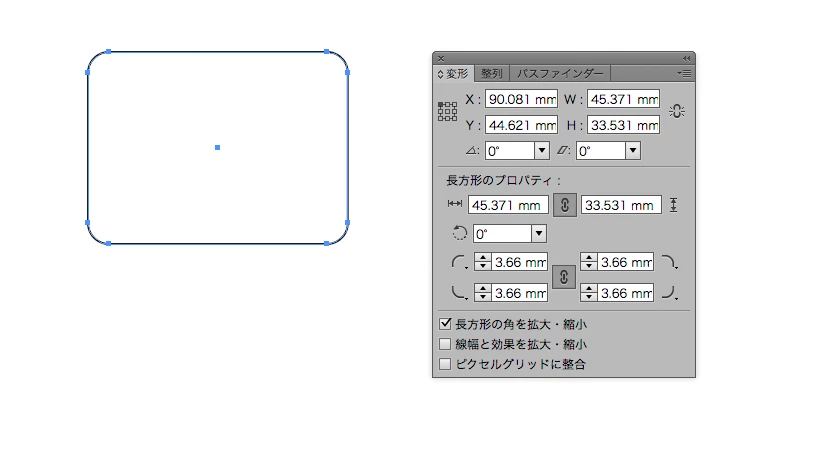Click the rectangle width icon
Screen dimensions: 818x461
click(x=455, y=204)
